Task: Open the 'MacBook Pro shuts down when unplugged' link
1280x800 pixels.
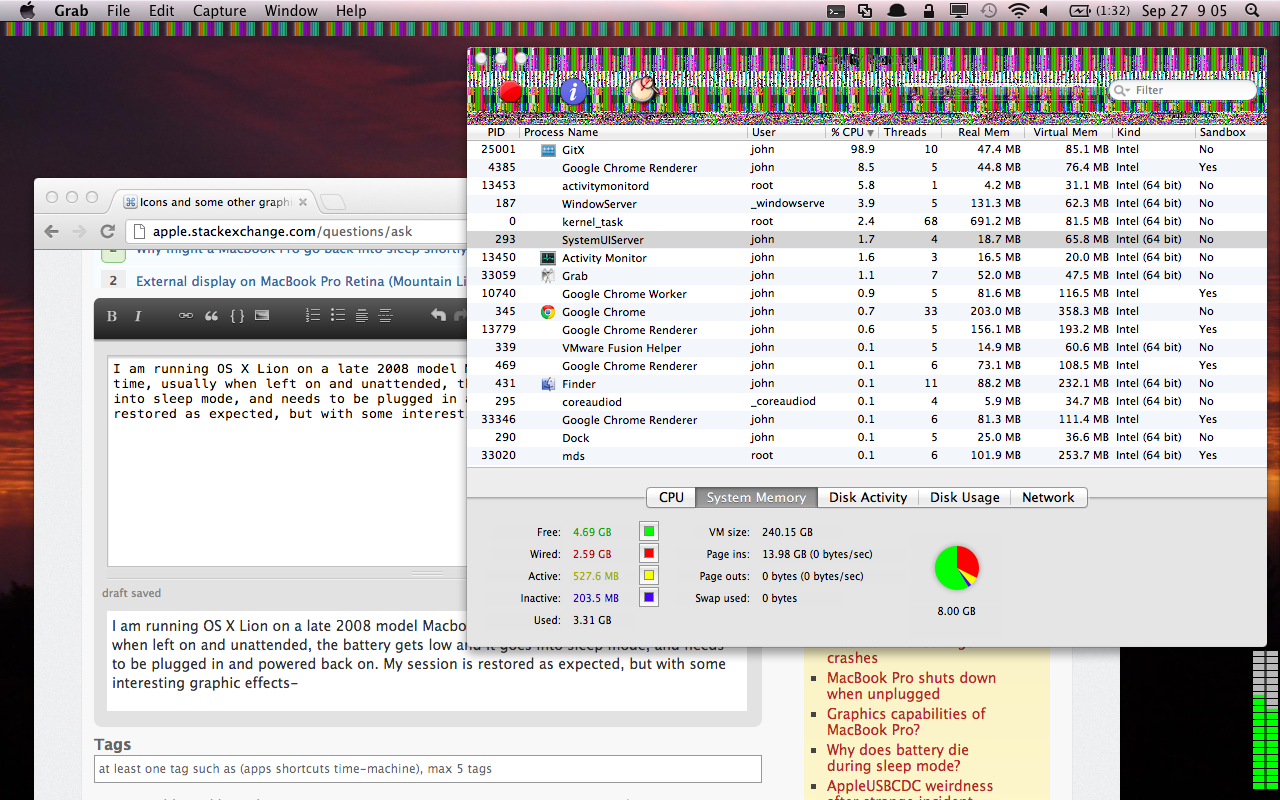Action: pos(911,686)
